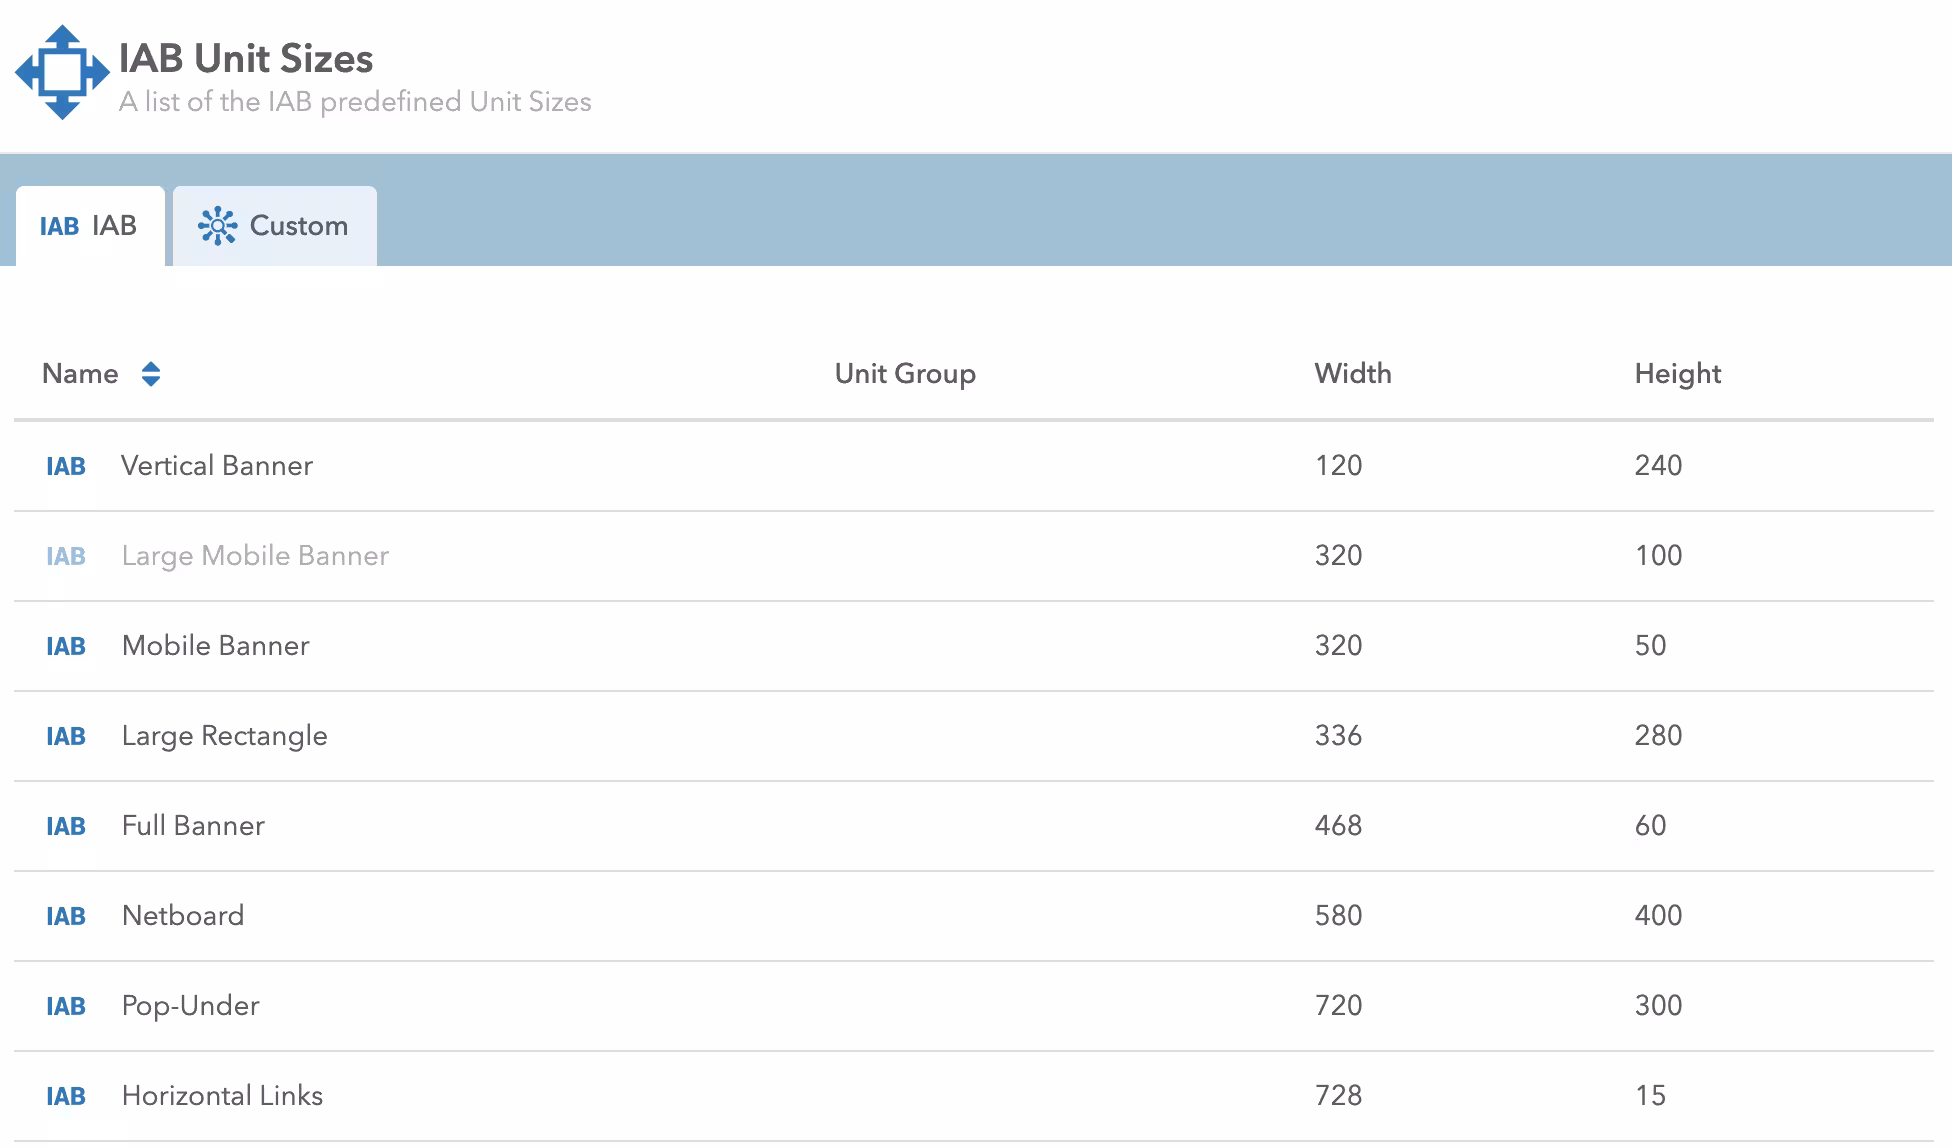Click the Height column header
1952x1148 pixels.
pyautogui.click(x=1677, y=374)
